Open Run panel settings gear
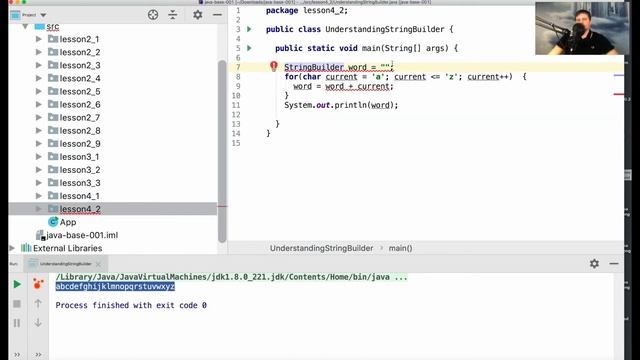Image resolution: width=640 pixels, height=360 pixels. coord(594,264)
